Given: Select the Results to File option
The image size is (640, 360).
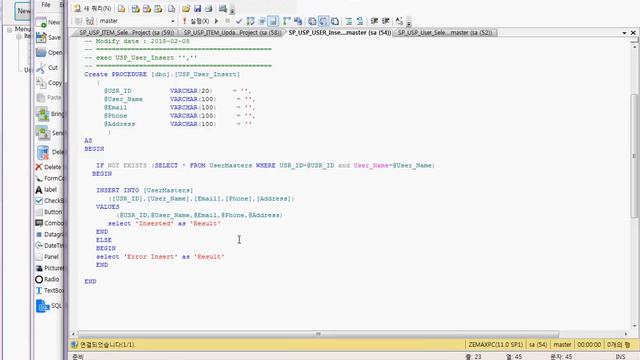Looking at the screenshot, I should (x=335, y=21).
